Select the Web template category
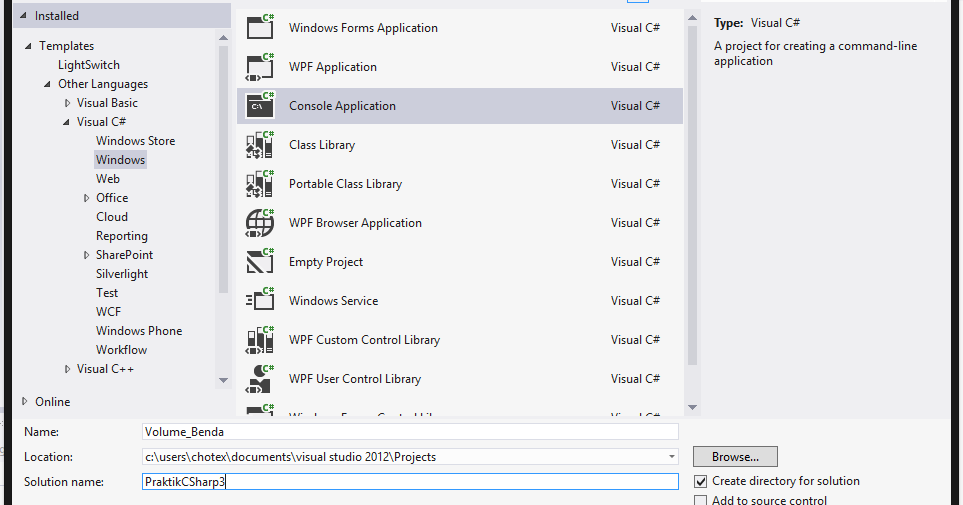Screen dimensions: 963x505 tap(108, 179)
